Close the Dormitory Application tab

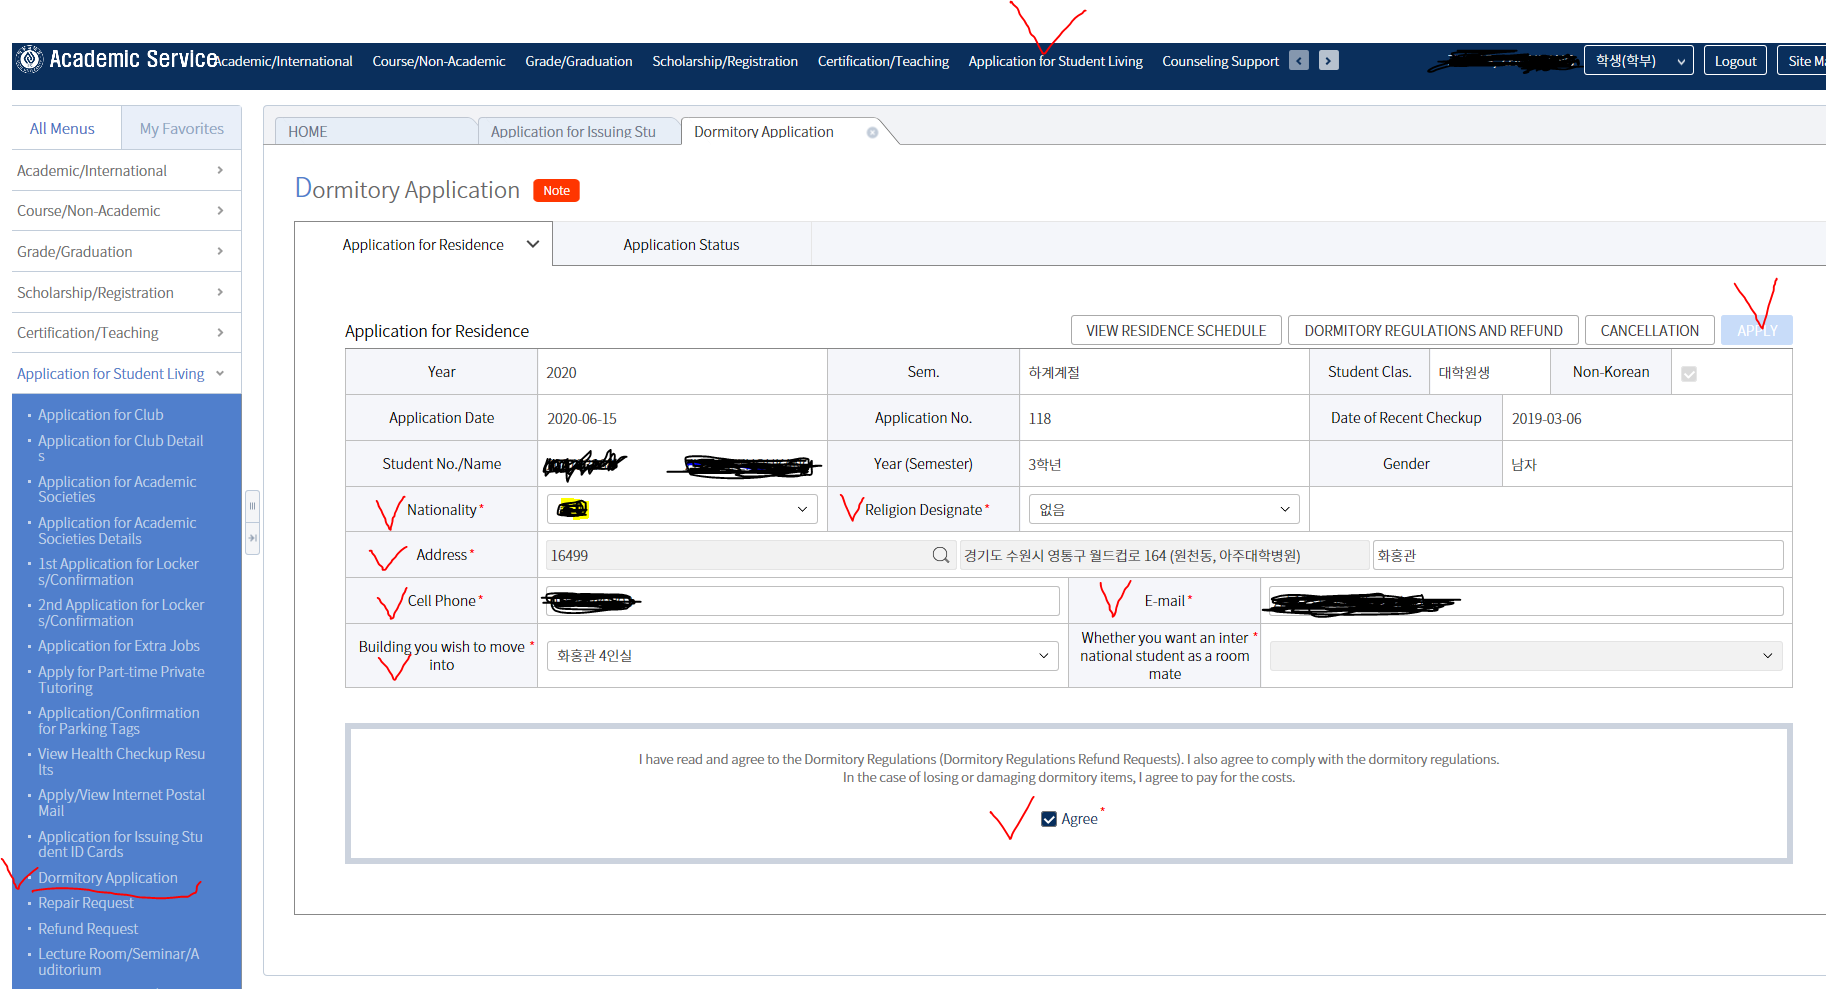click(872, 132)
